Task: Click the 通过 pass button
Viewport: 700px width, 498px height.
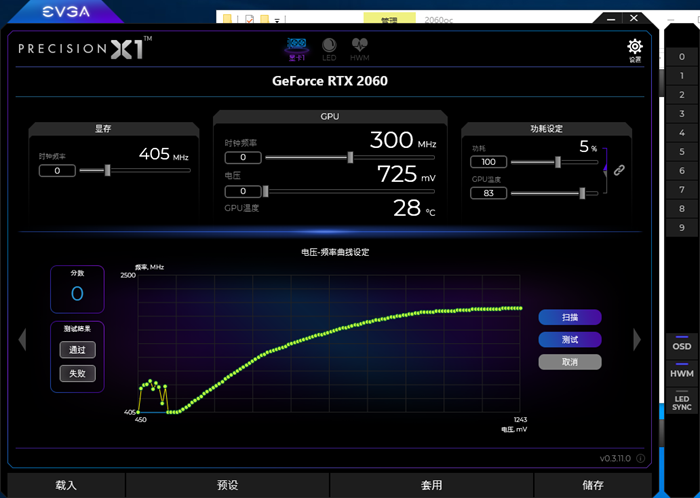Action: pyautogui.click(x=77, y=350)
